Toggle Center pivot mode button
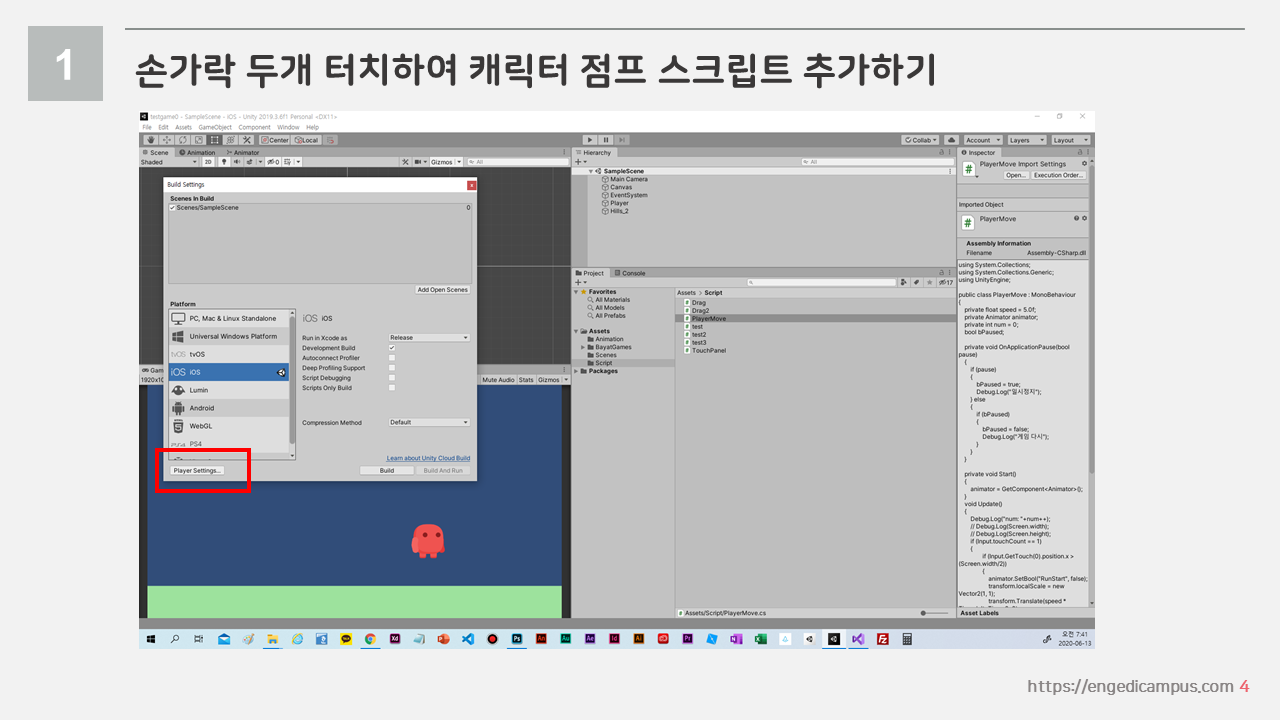Image resolution: width=1280 pixels, height=720 pixels. pyautogui.click(x=275, y=140)
